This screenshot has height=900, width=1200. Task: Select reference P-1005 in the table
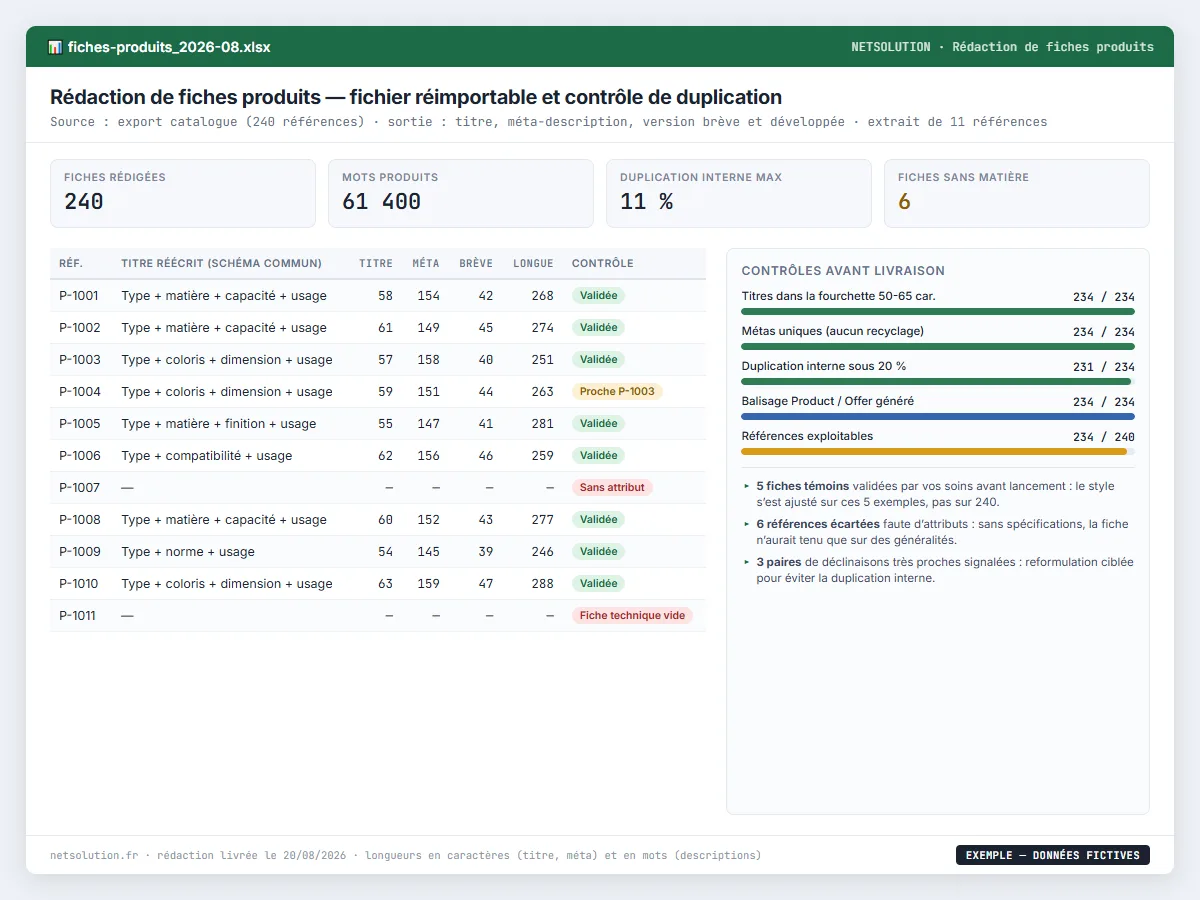click(x=80, y=424)
